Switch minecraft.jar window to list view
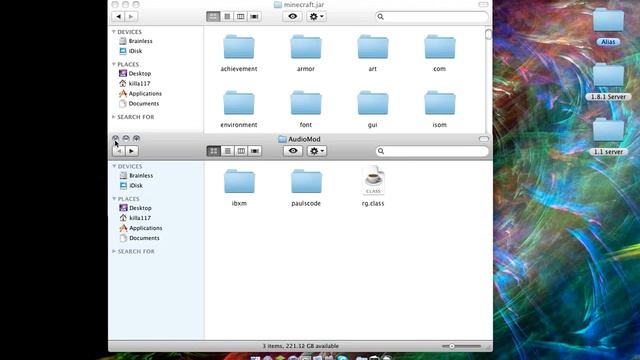Image resolution: width=640 pixels, height=360 pixels. pos(227,16)
